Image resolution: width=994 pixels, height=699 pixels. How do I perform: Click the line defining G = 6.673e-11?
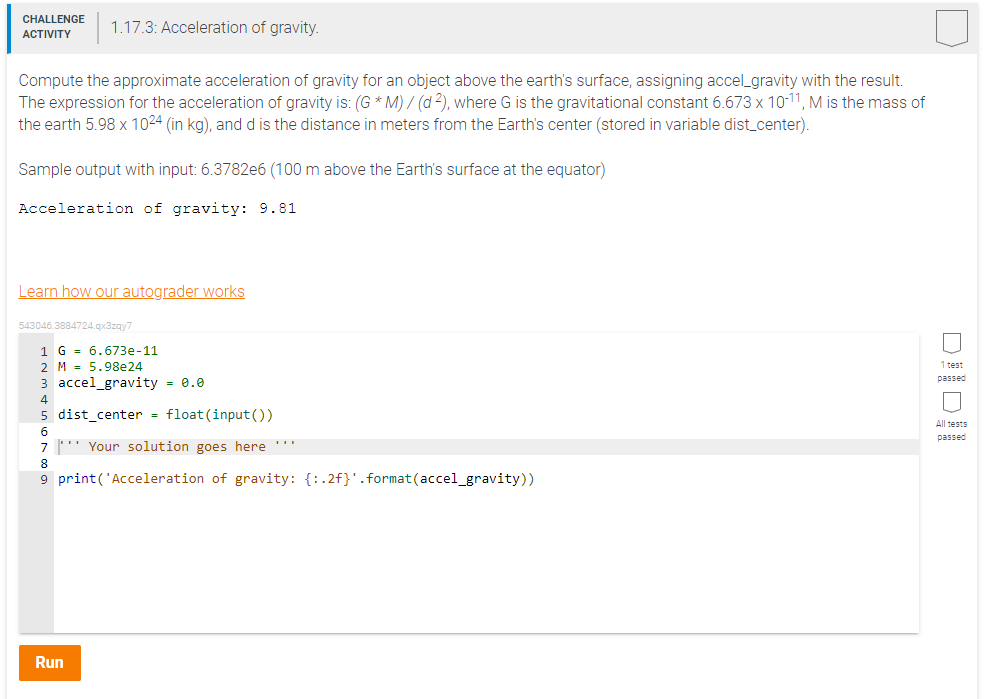110,350
